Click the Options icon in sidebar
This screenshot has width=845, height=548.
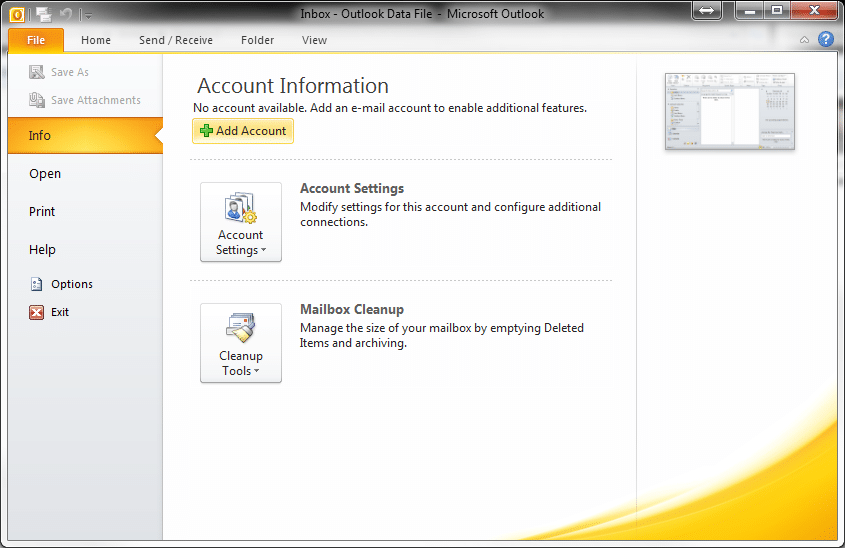tap(37, 284)
